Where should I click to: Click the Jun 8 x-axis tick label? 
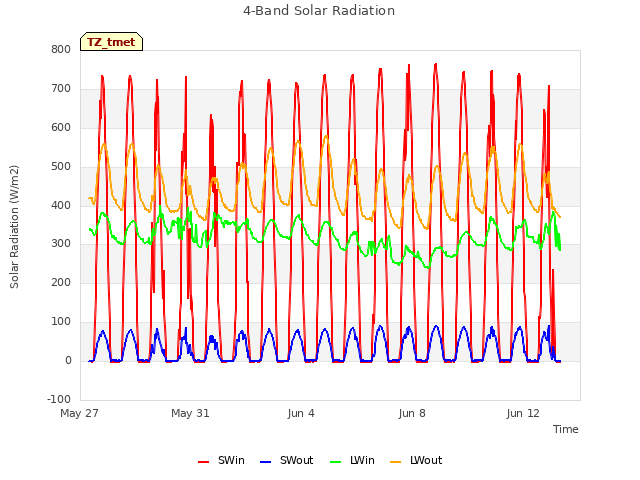coord(412,413)
